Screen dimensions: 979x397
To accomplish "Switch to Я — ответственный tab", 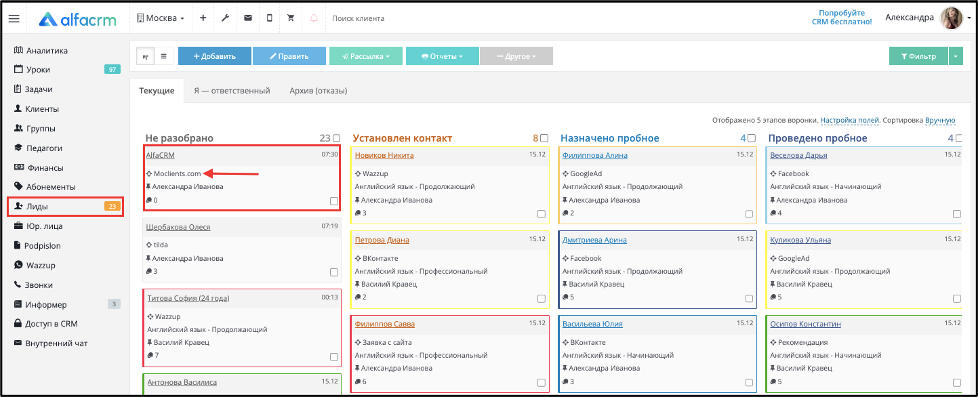I will tap(232, 91).
